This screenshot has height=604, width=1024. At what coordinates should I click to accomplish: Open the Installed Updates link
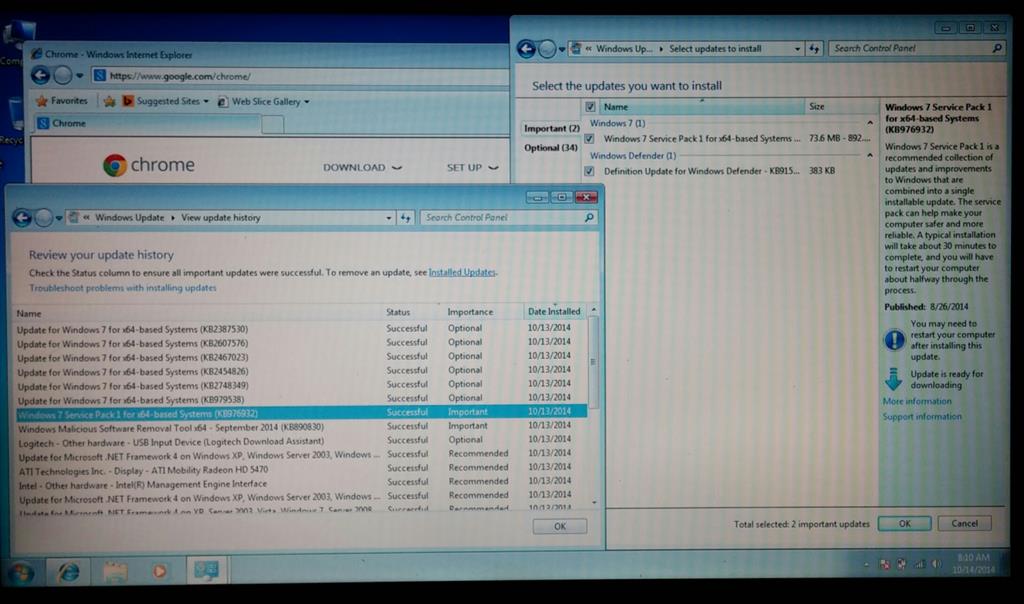tap(462, 272)
